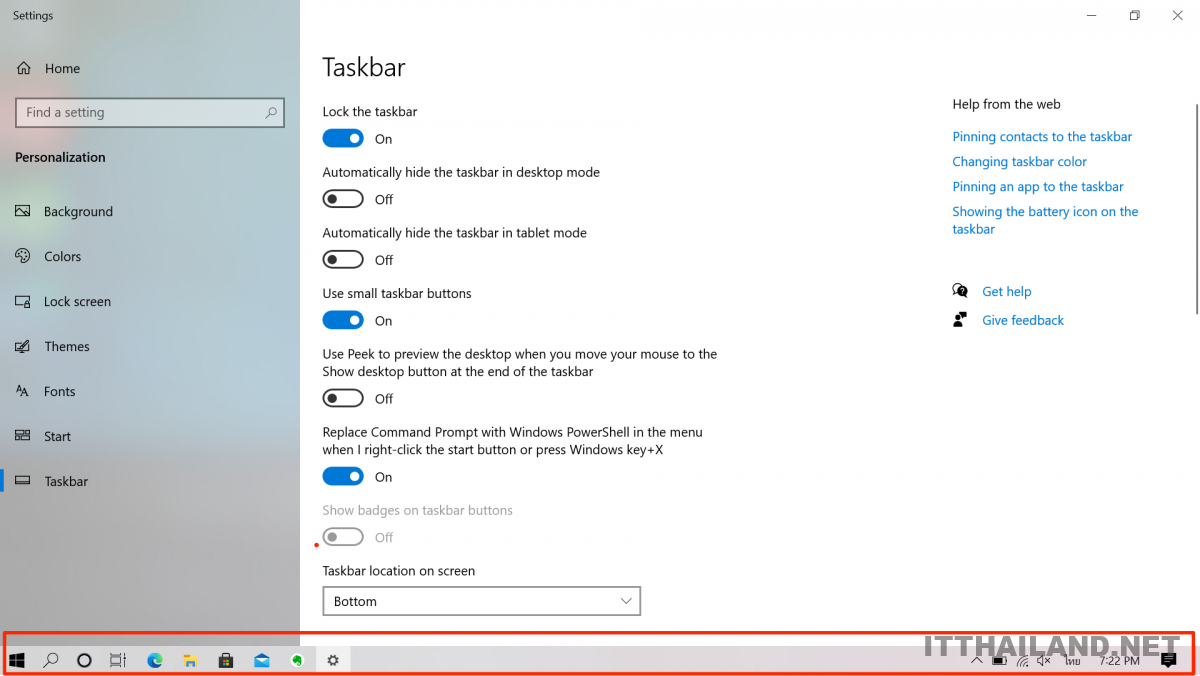Disable Replace Command Prompt with PowerShell
The width and height of the screenshot is (1200, 676).
pyautogui.click(x=343, y=476)
